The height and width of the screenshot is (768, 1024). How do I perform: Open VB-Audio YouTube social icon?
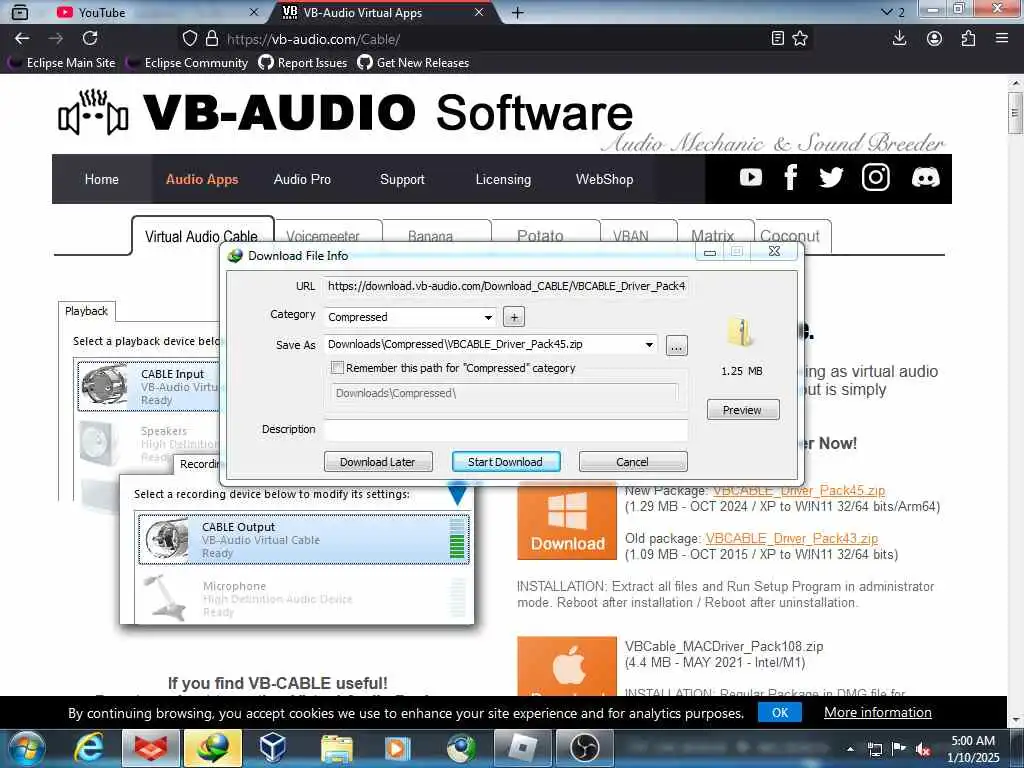(750, 178)
